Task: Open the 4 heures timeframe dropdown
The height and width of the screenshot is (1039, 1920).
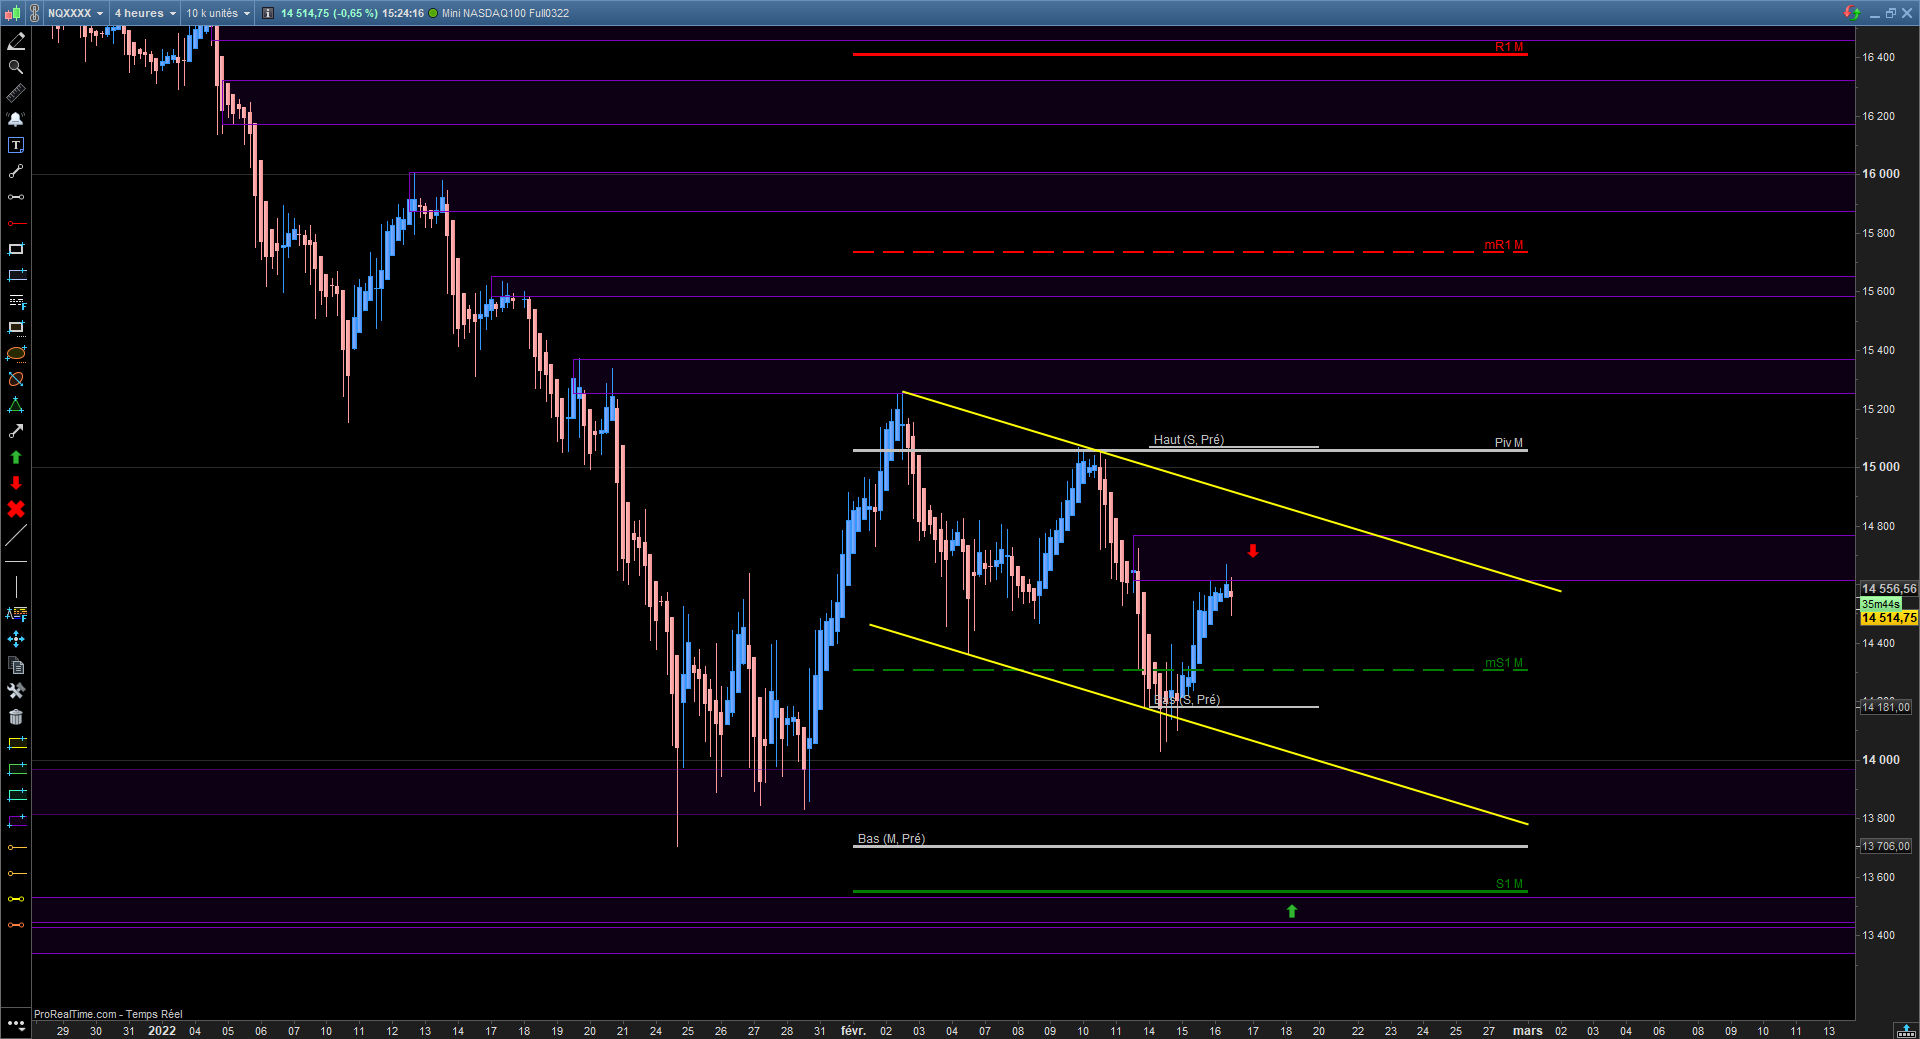Action: pyautogui.click(x=144, y=13)
